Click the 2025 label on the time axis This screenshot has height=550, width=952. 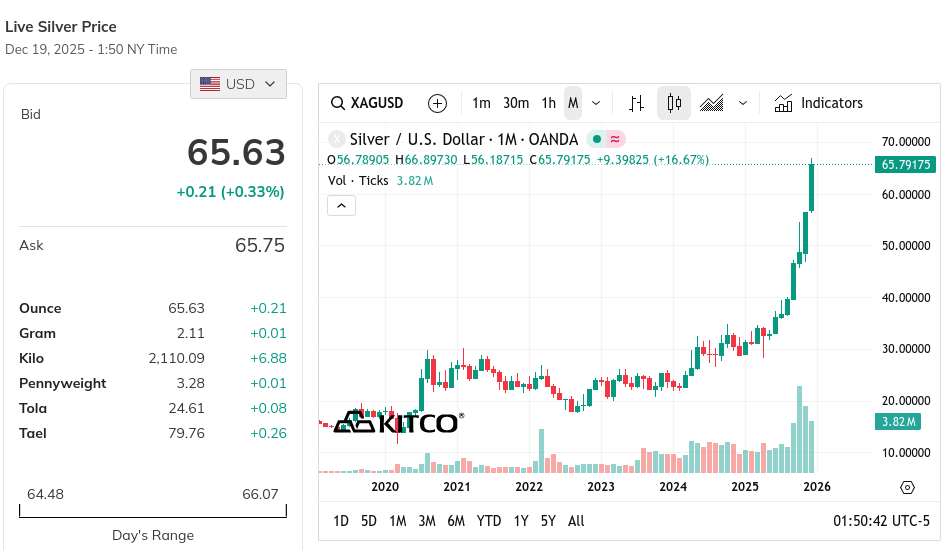pos(745,487)
